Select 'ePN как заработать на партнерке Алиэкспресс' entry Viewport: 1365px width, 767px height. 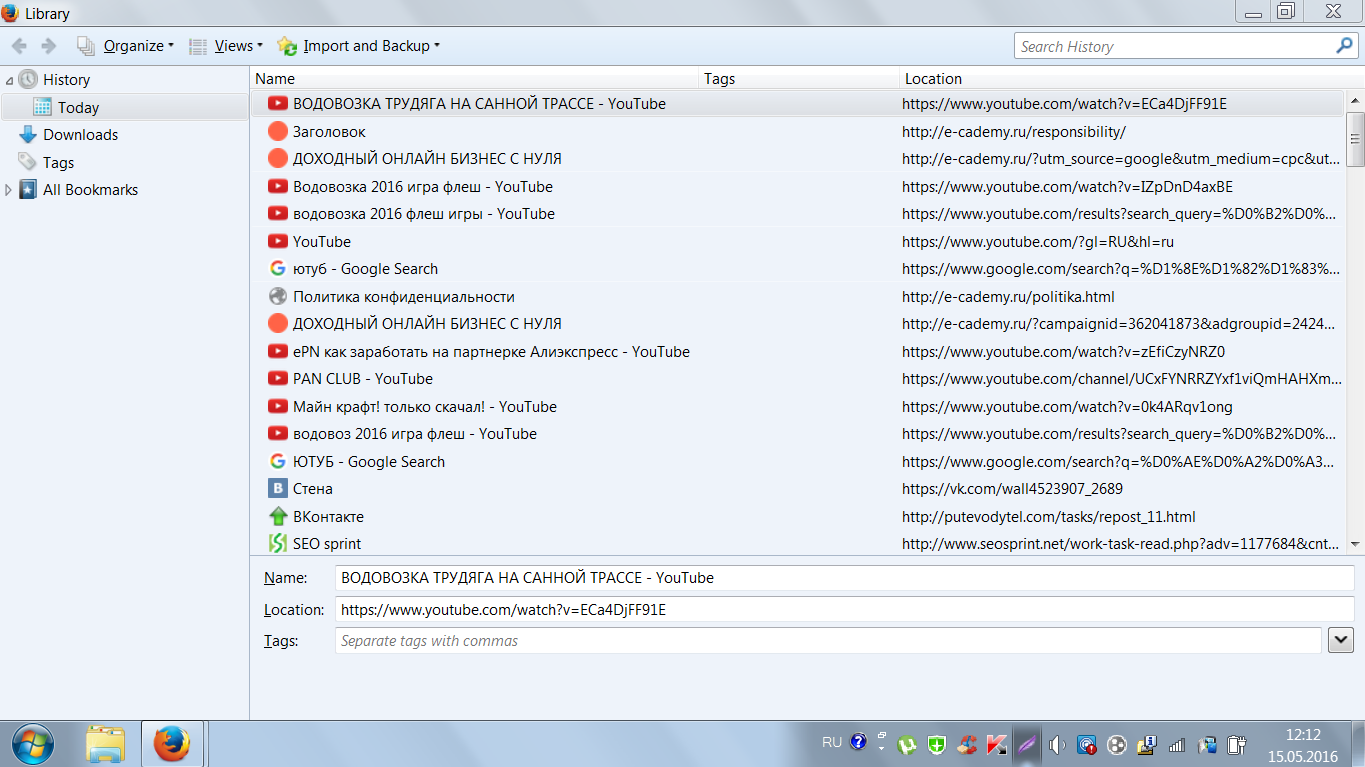(491, 352)
